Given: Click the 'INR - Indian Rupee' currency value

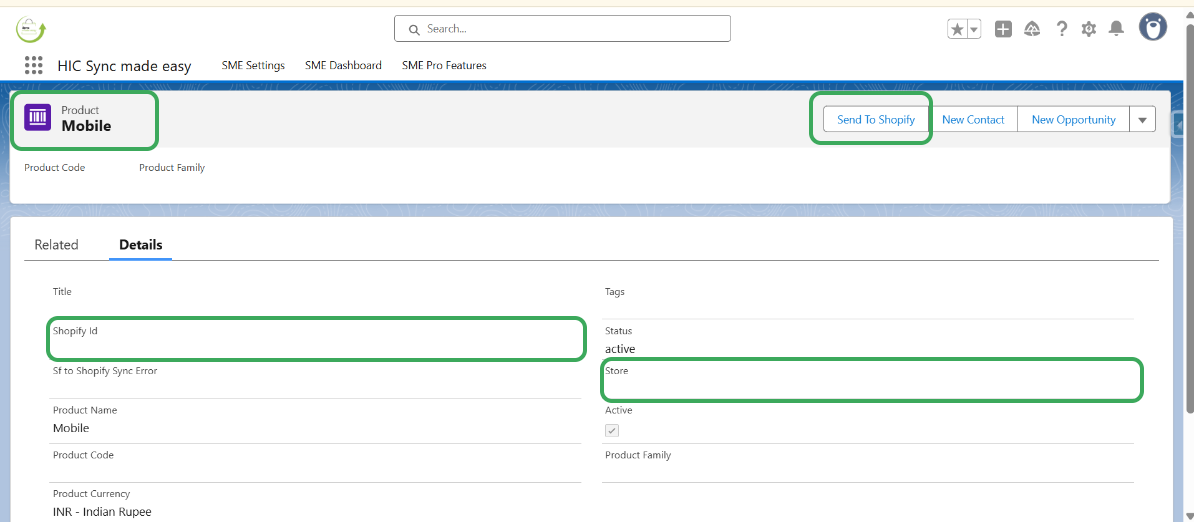Looking at the screenshot, I should [x=102, y=511].
